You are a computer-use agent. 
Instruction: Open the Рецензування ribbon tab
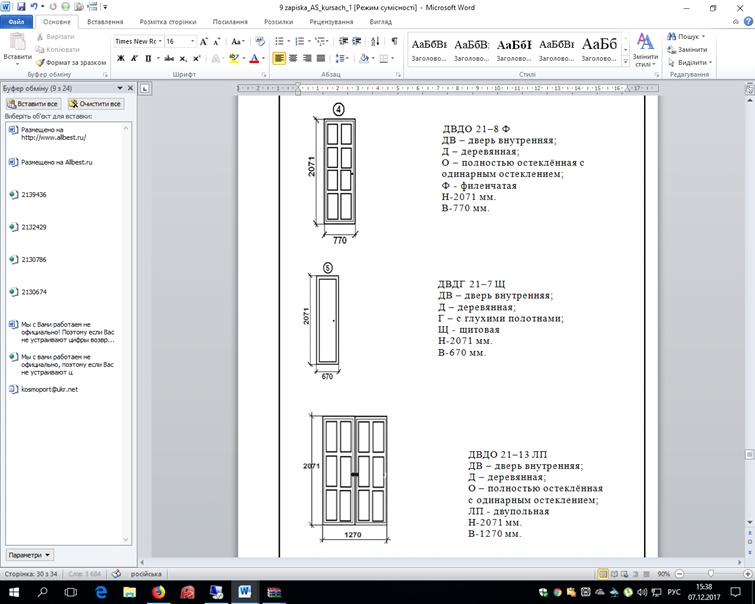330,21
